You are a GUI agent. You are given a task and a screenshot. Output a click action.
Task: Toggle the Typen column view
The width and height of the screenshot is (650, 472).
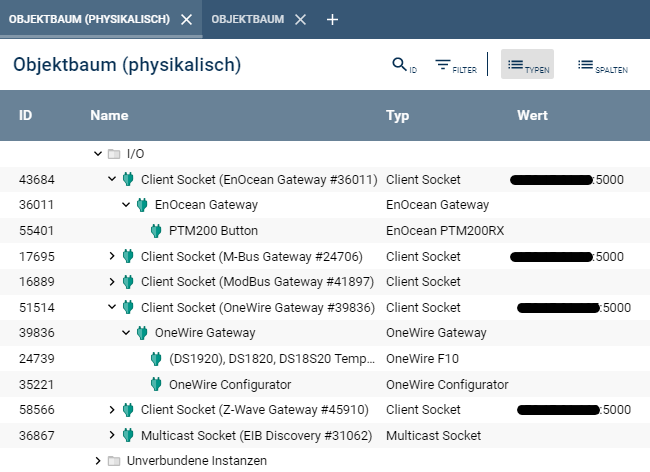[x=527, y=66]
